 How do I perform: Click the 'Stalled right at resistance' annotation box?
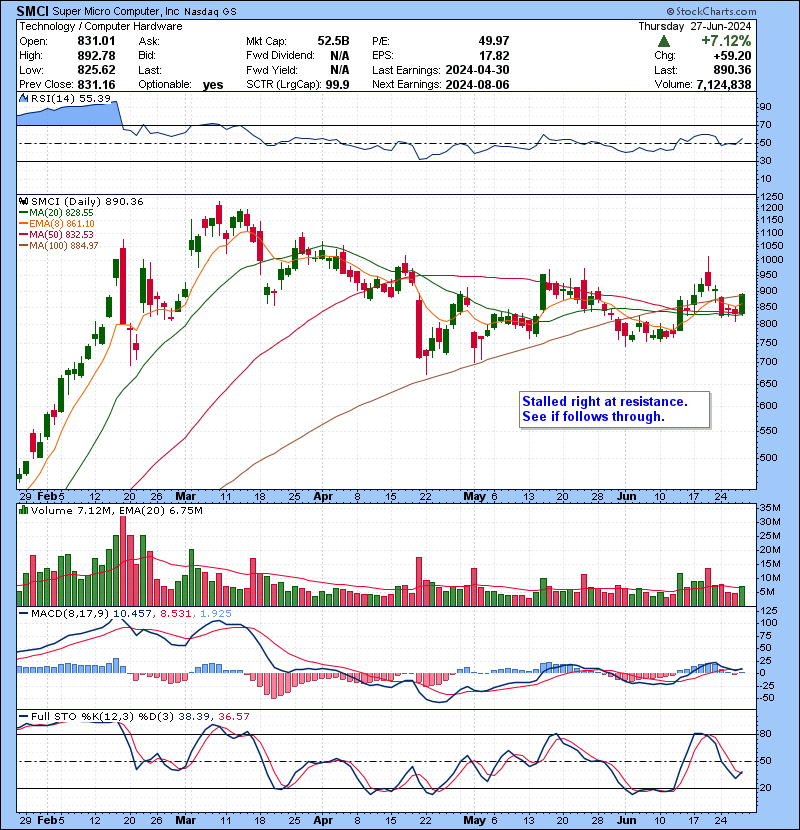(614, 409)
